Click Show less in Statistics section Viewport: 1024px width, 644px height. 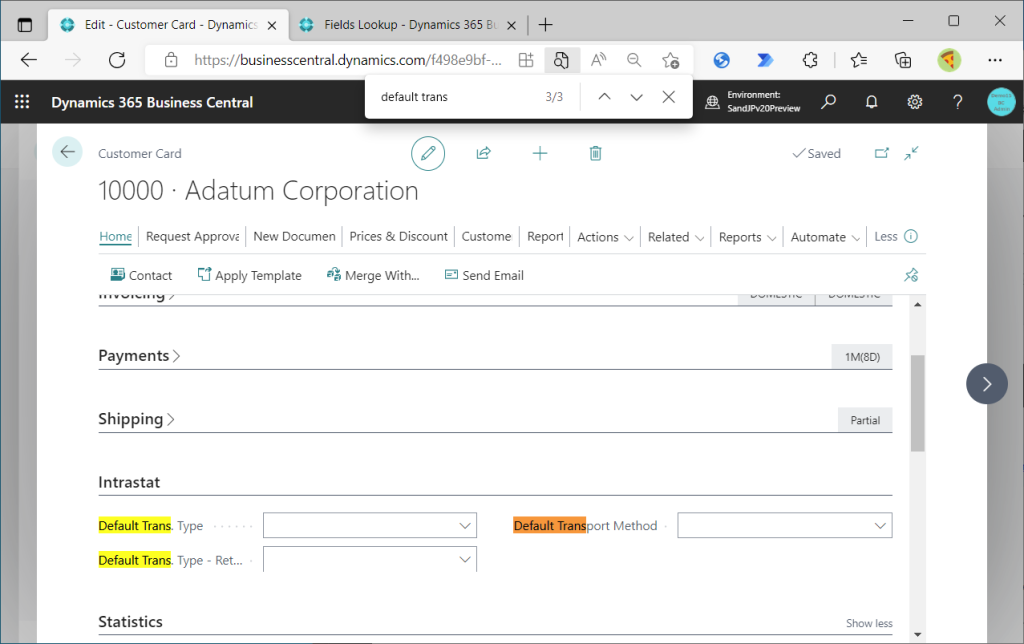869,623
